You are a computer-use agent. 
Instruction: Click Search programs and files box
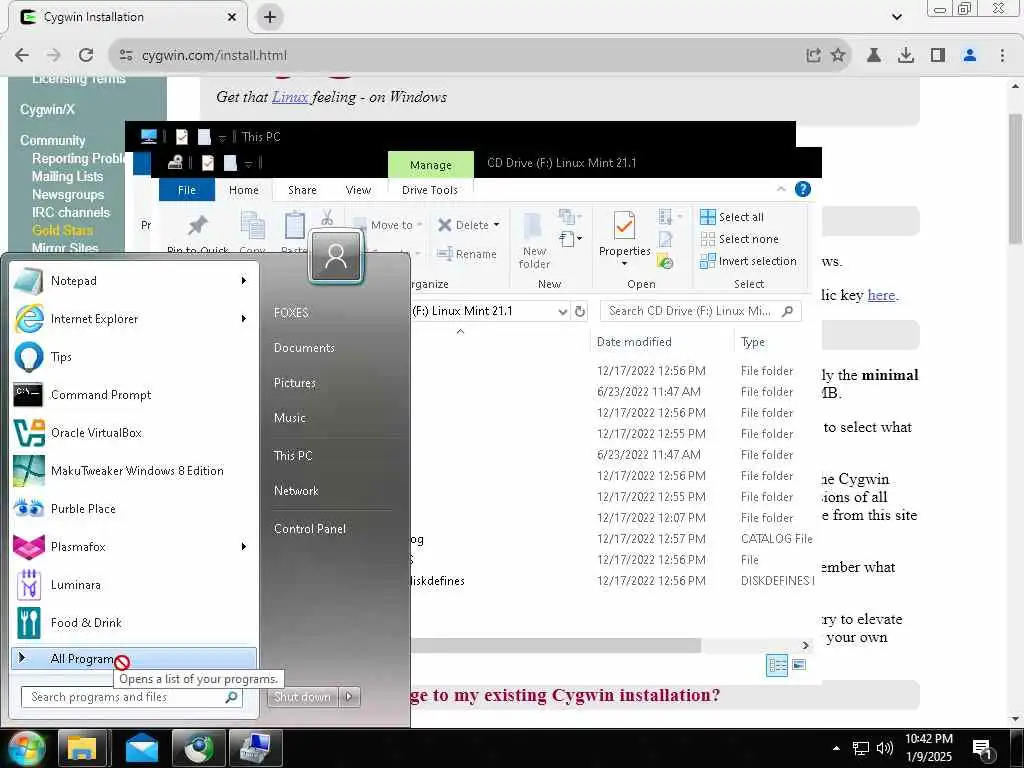coord(132,697)
